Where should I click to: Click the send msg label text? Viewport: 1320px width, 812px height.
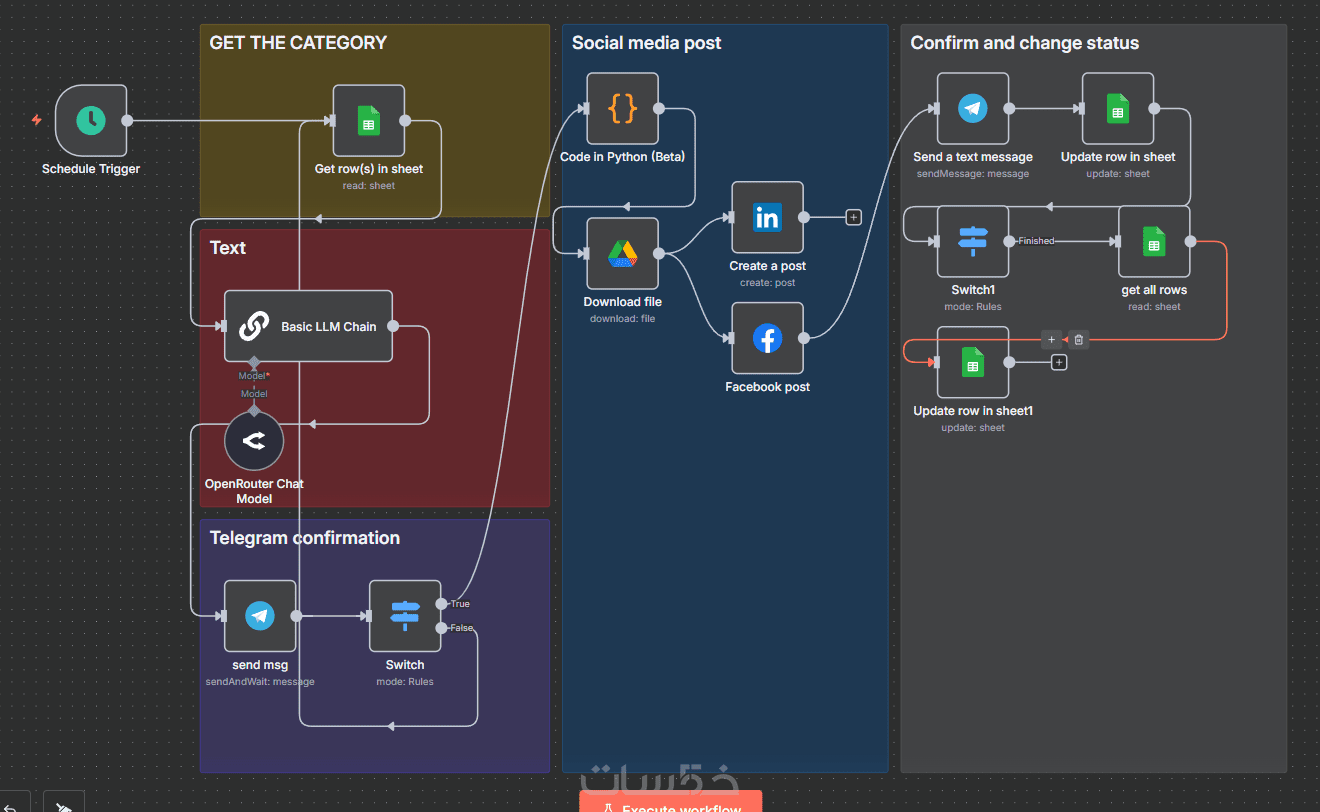pos(260,665)
